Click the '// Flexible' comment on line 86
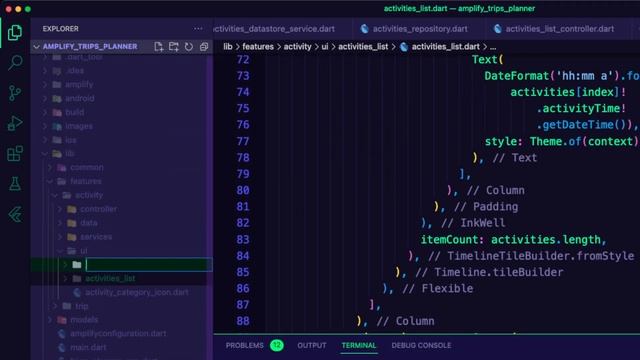The width and height of the screenshot is (640, 360). 438,289
